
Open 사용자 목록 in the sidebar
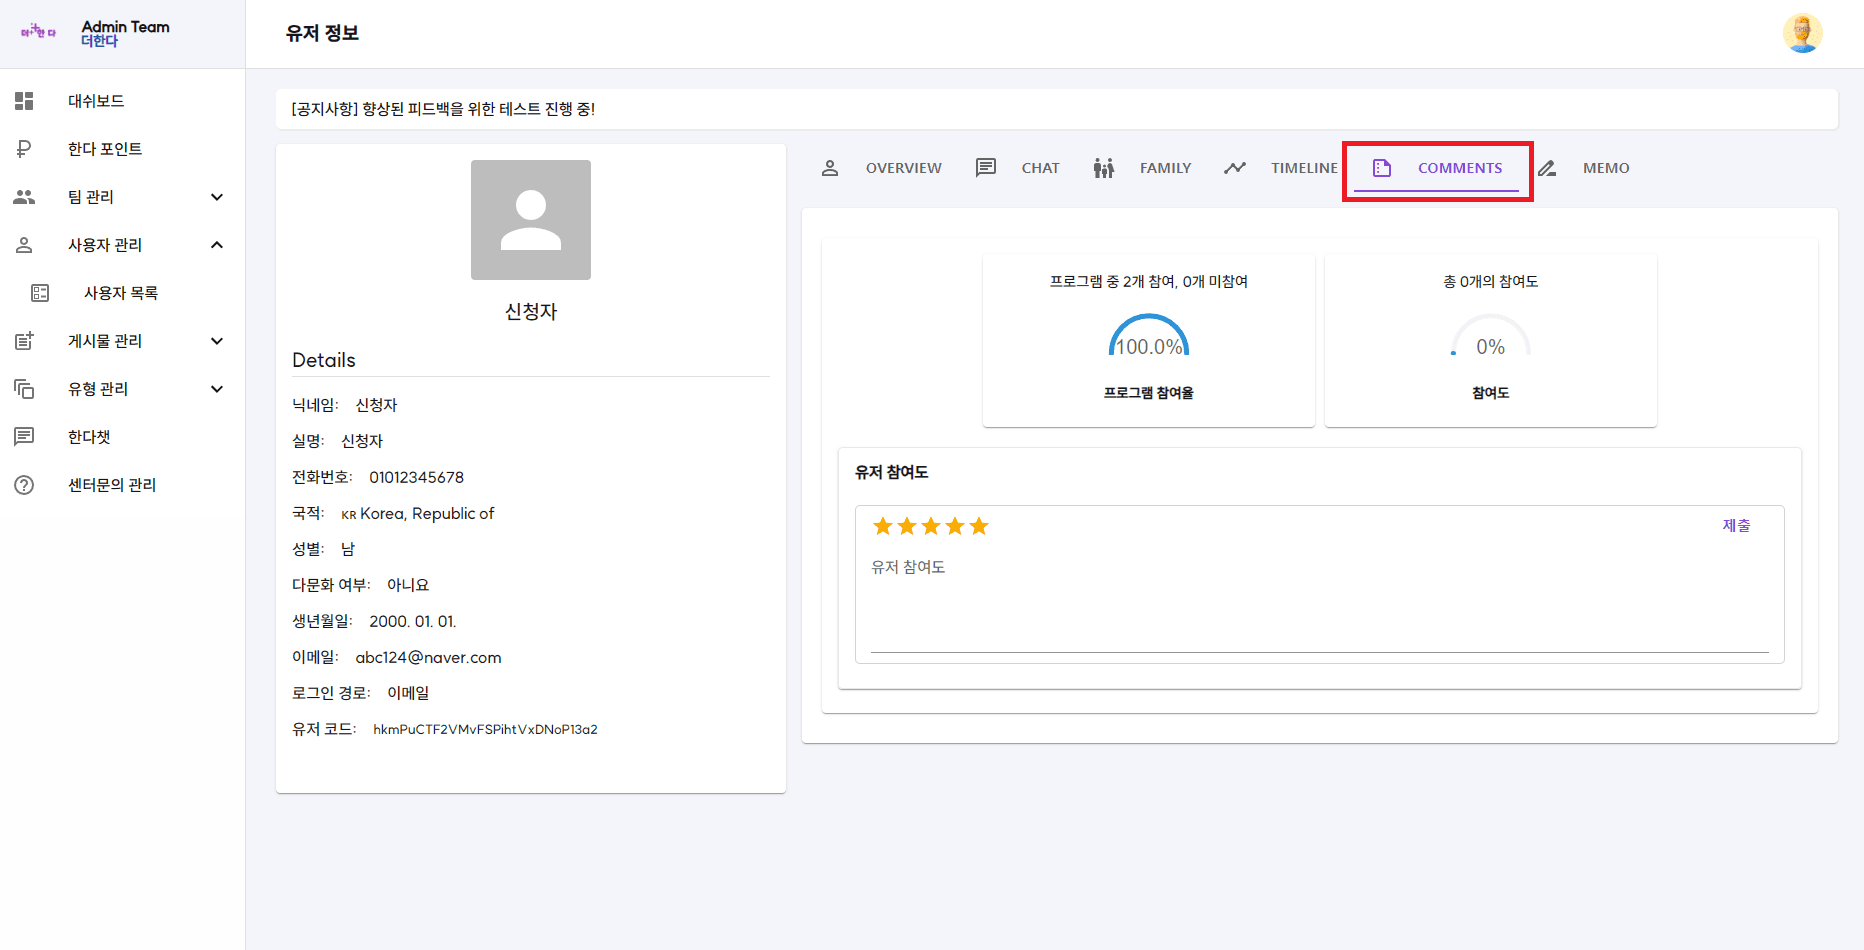point(122,293)
